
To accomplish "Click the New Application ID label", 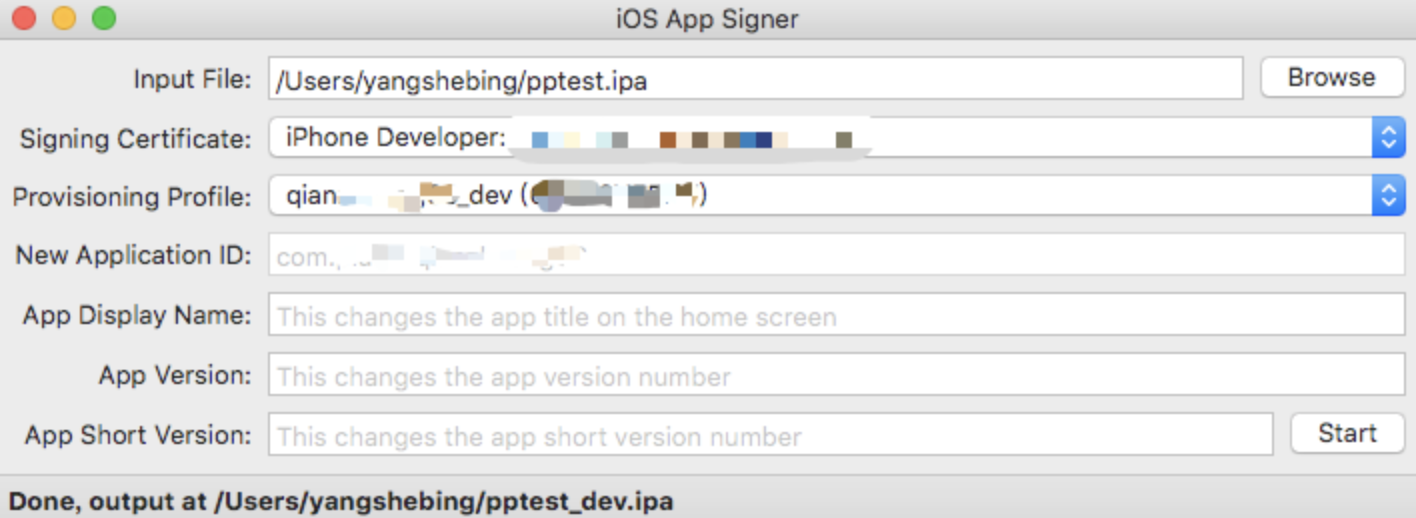I will pyautogui.click(x=134, y=256).
